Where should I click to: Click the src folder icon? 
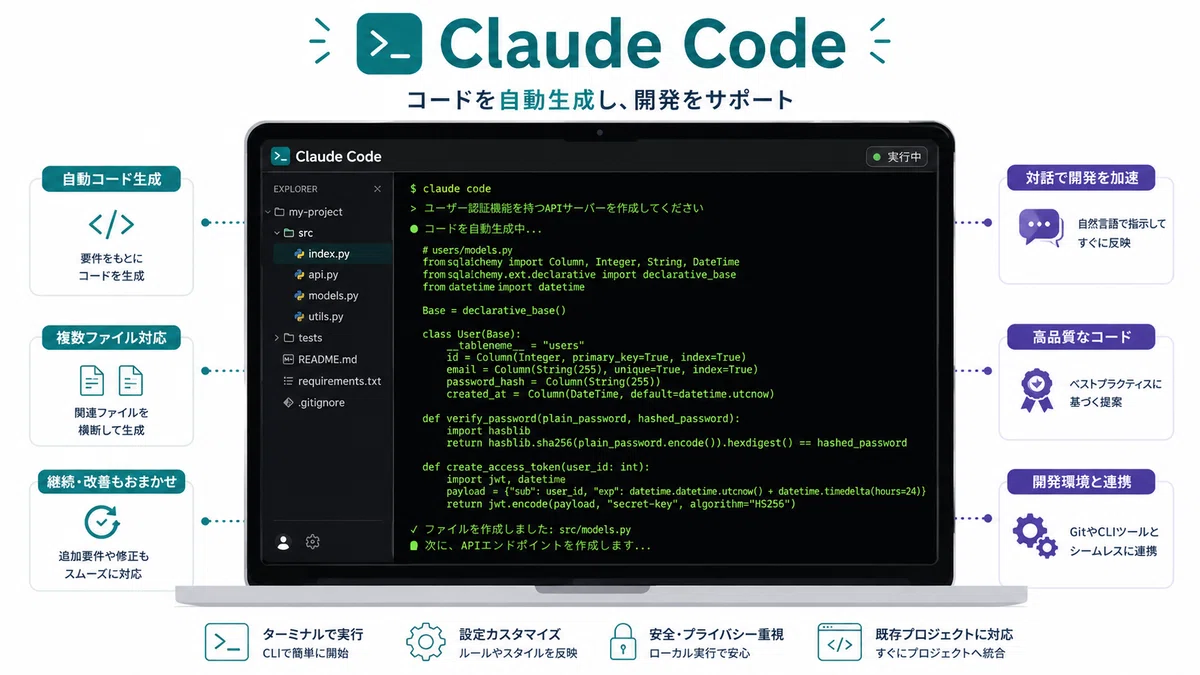(x=289, y=233)
